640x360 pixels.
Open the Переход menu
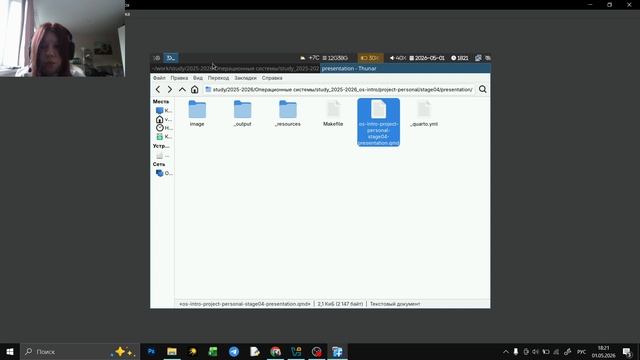click(218, 78)
